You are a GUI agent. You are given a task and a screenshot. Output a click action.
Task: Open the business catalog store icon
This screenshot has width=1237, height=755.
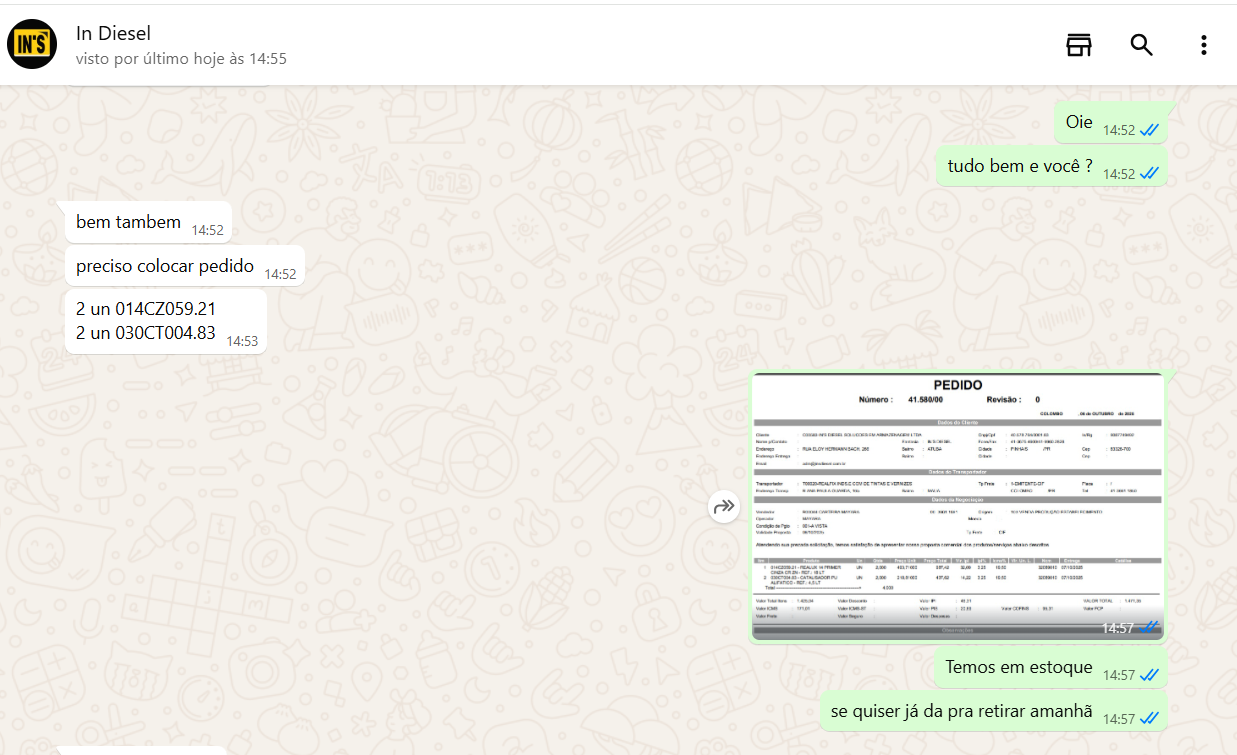1078,45
